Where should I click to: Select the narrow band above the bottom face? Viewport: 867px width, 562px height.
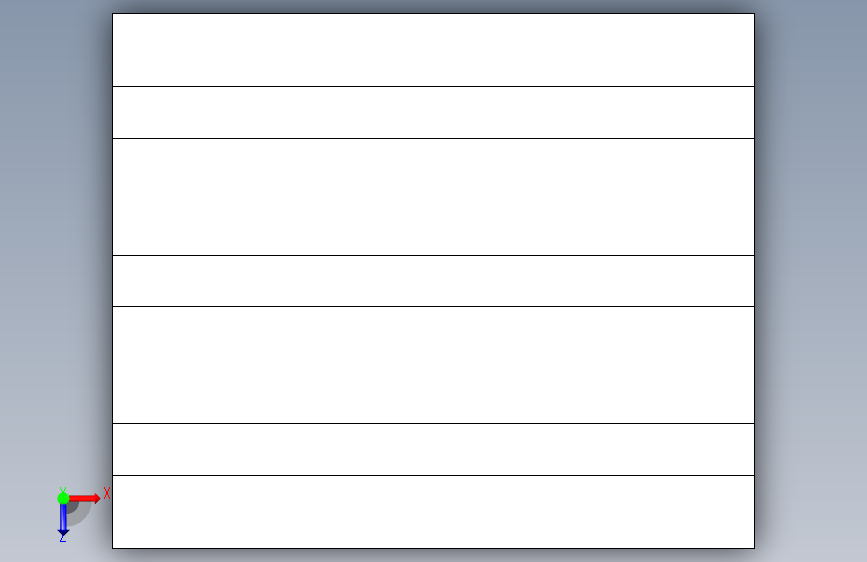tap(433, 449)
